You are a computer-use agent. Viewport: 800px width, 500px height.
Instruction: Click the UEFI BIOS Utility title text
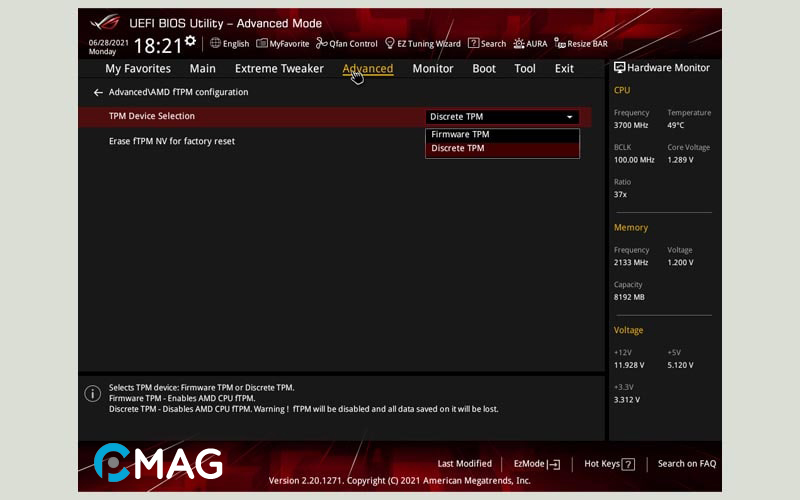(225, 23)
